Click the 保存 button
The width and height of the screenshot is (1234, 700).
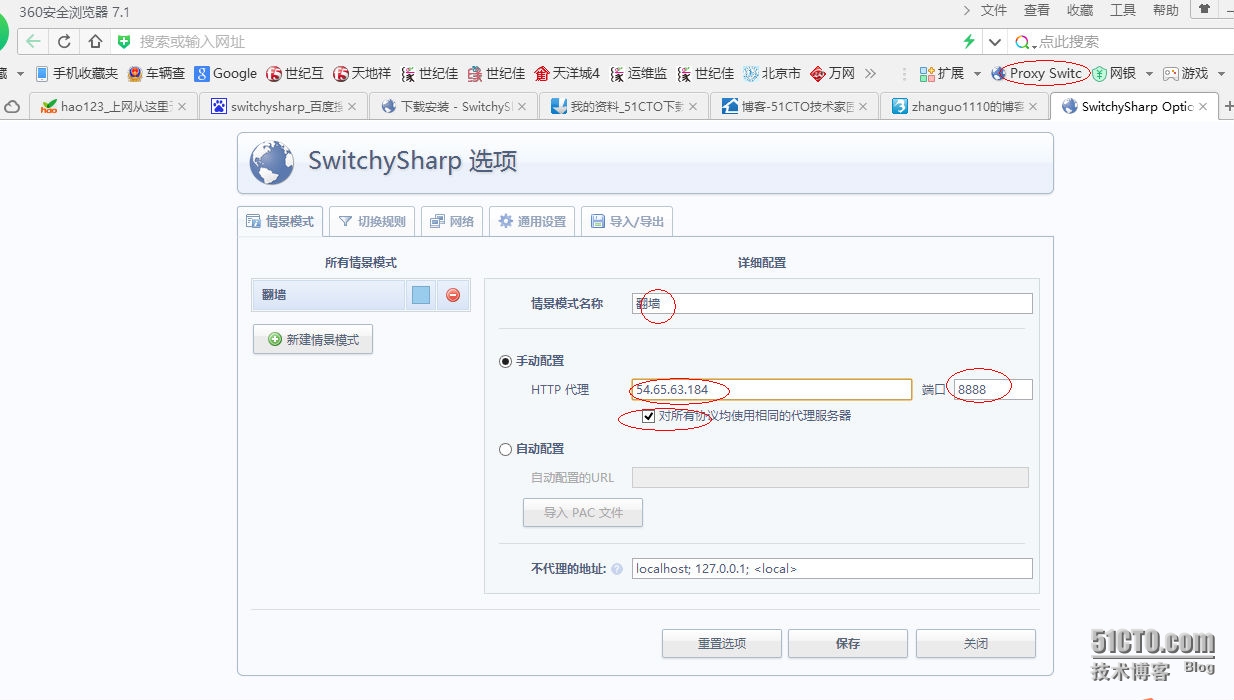848,643
